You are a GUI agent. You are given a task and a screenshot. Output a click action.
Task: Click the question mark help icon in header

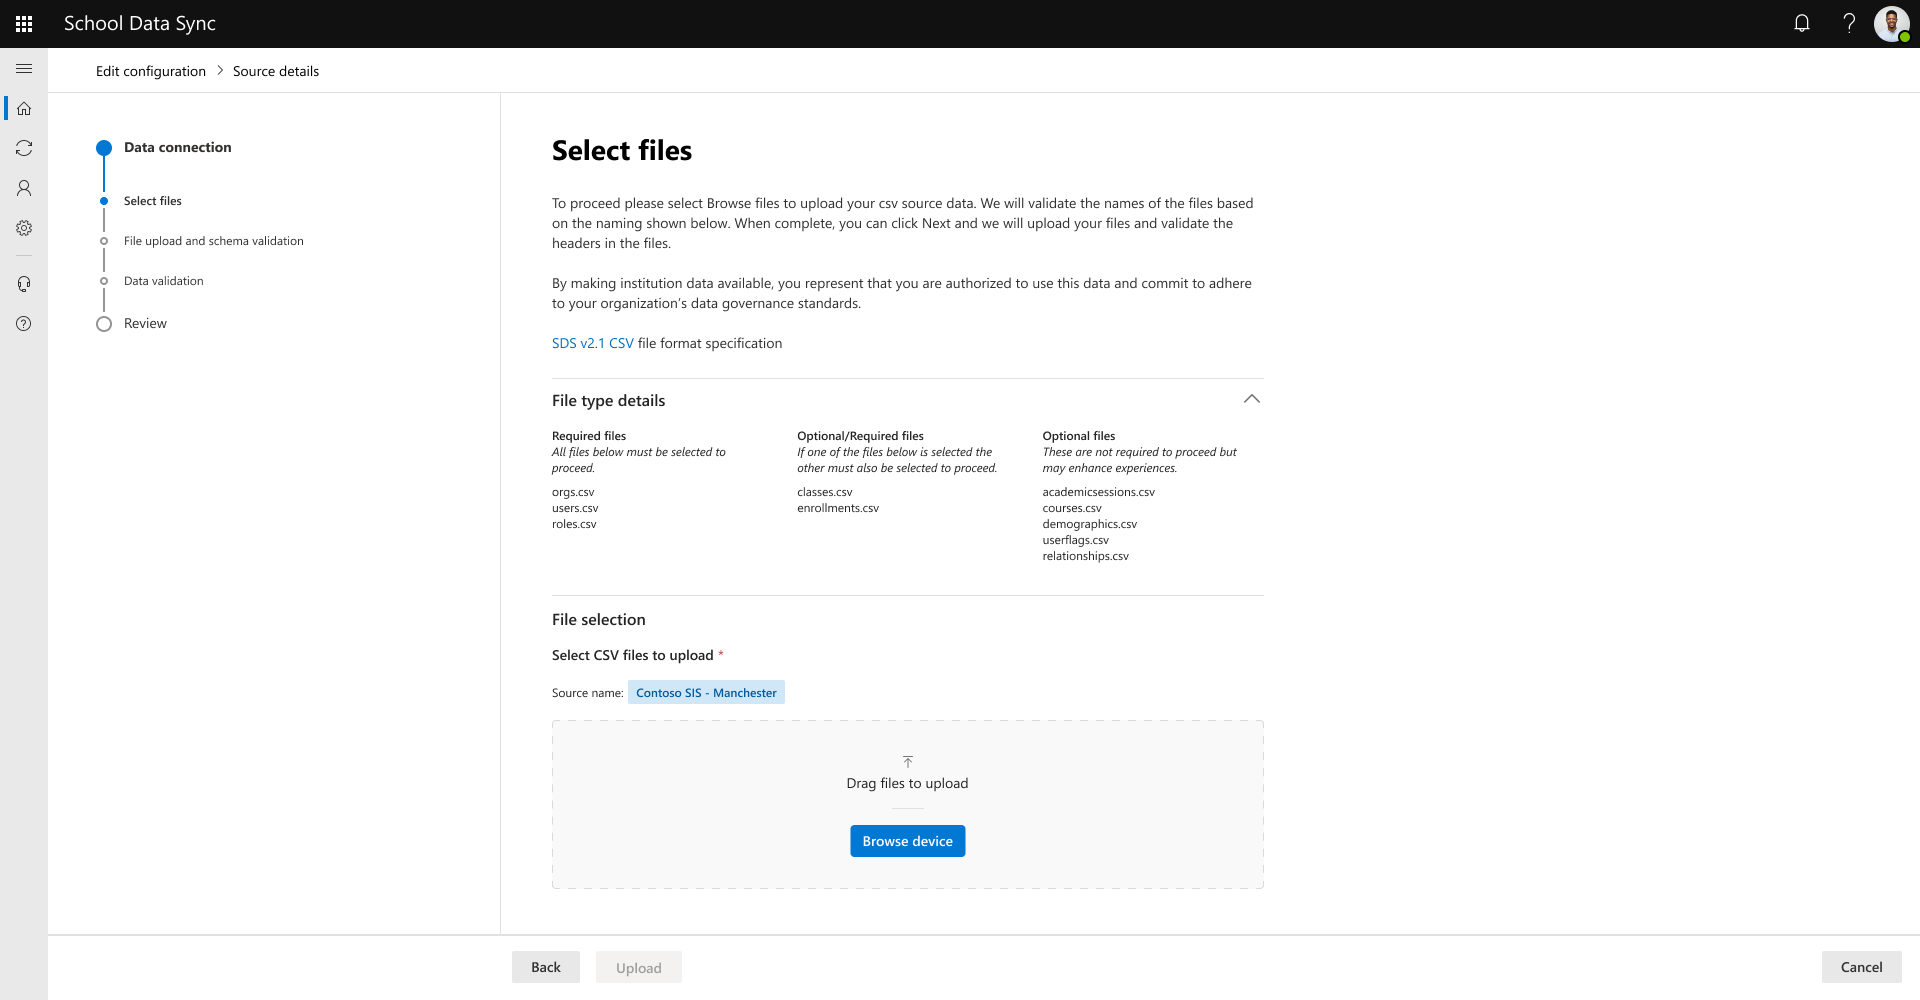[x=1849, y=24]
